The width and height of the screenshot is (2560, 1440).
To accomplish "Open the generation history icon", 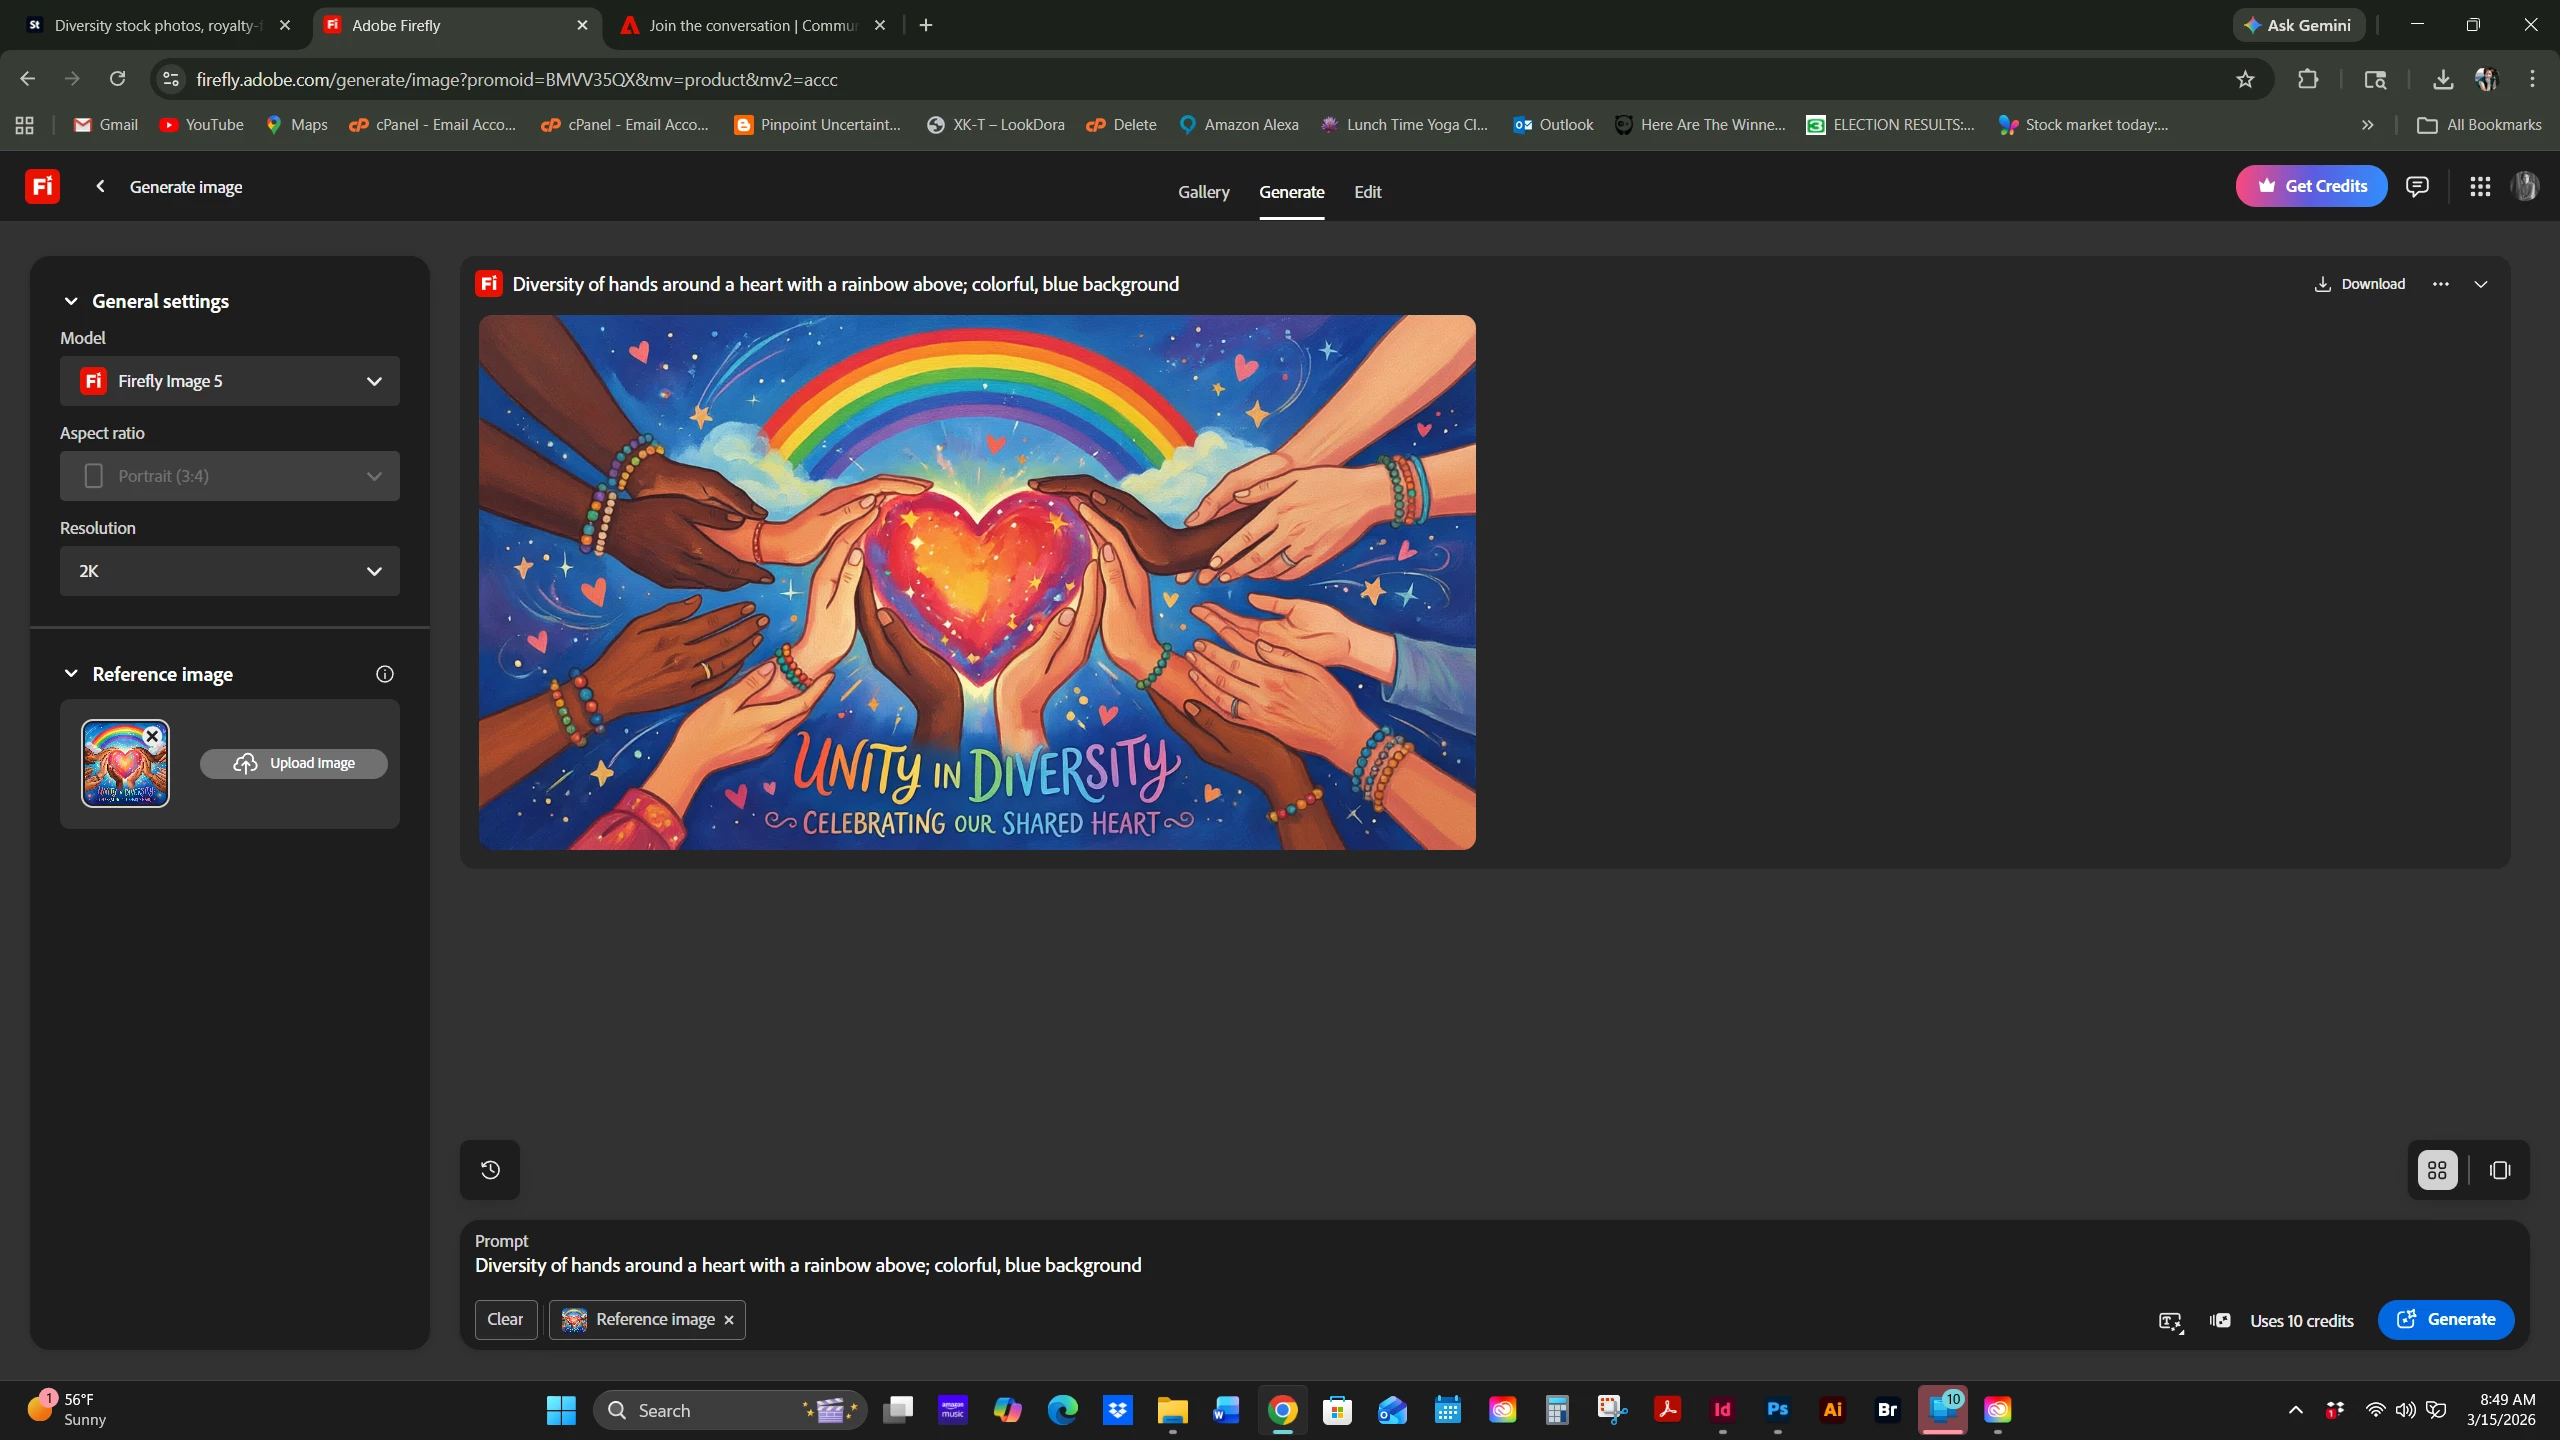I will pos(490,1170).
